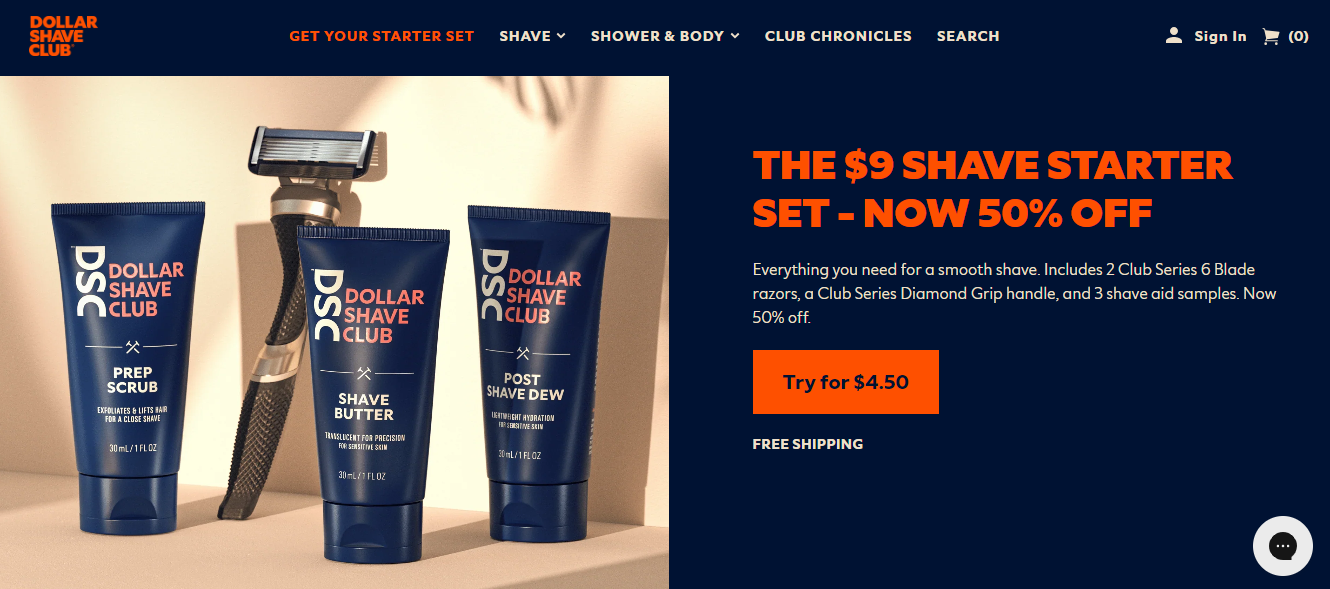Open the chat support bubble
The width and height of the screenshot is (1330, 589).
1283,546
